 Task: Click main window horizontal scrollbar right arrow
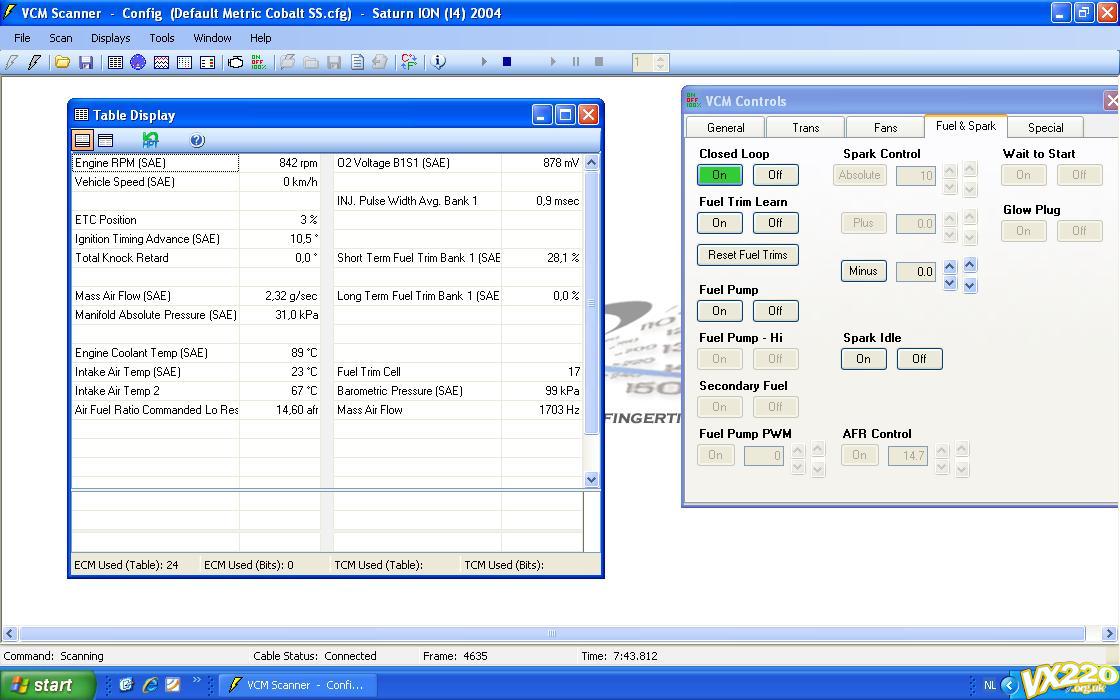coord(1109,634)
